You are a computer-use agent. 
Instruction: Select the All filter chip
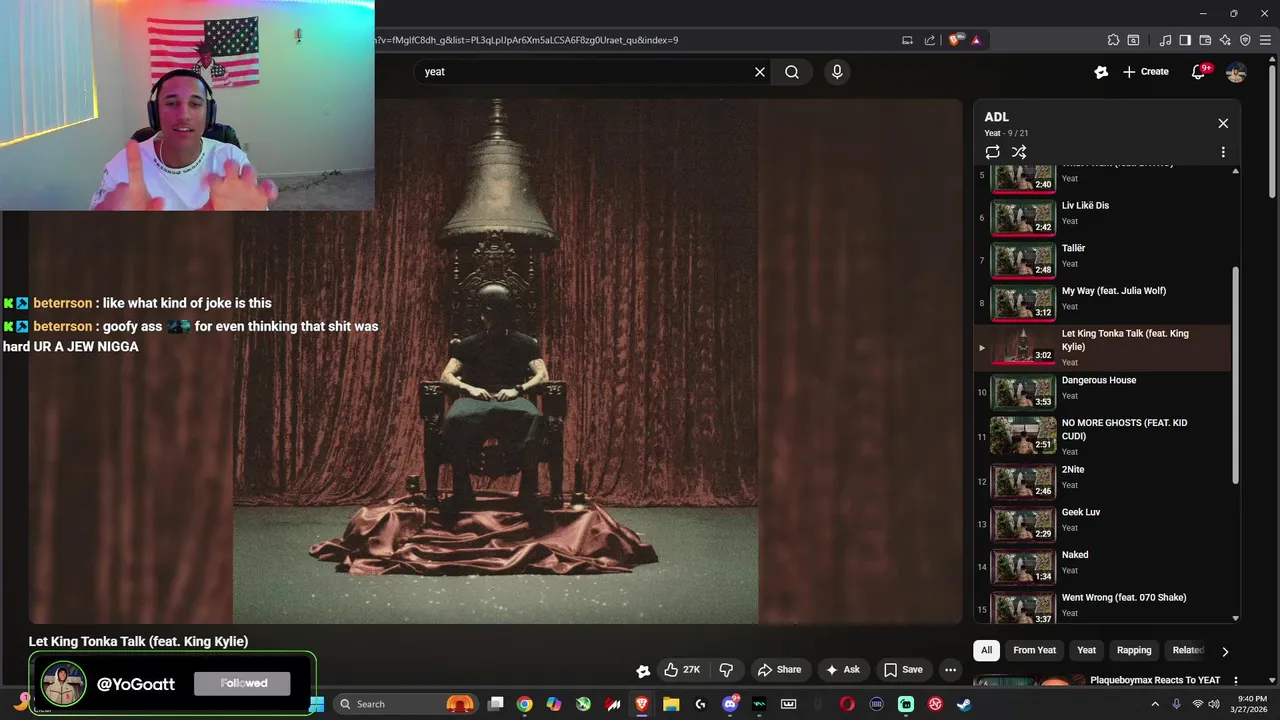pyautogui.click(x=986, y=650)
